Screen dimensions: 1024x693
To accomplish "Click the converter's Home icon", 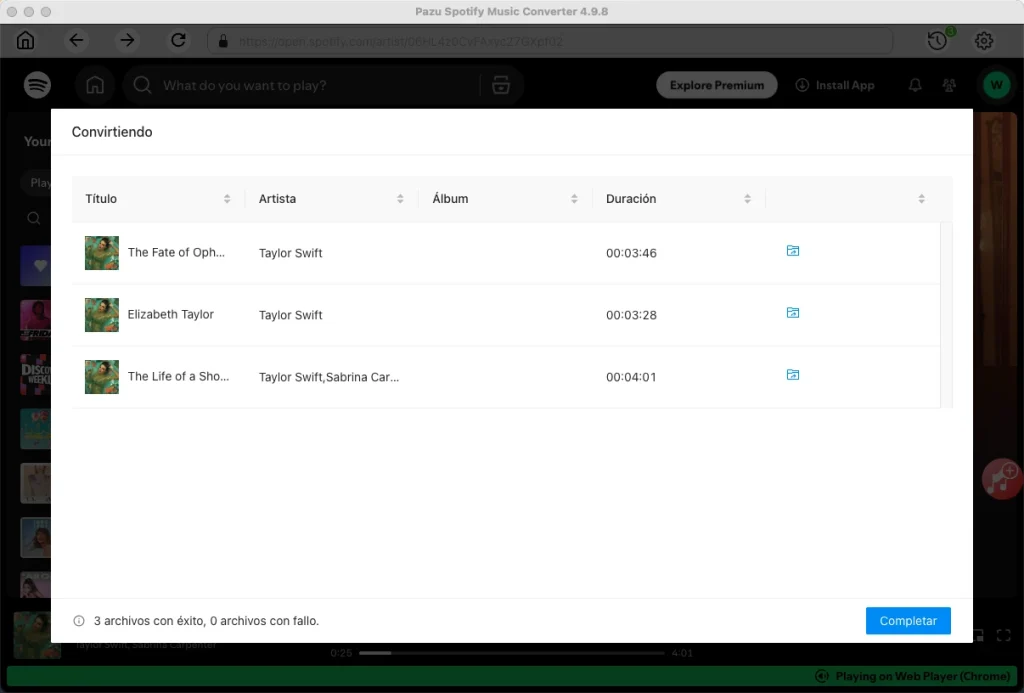I will pyautogui.click(x=25, y=40).
